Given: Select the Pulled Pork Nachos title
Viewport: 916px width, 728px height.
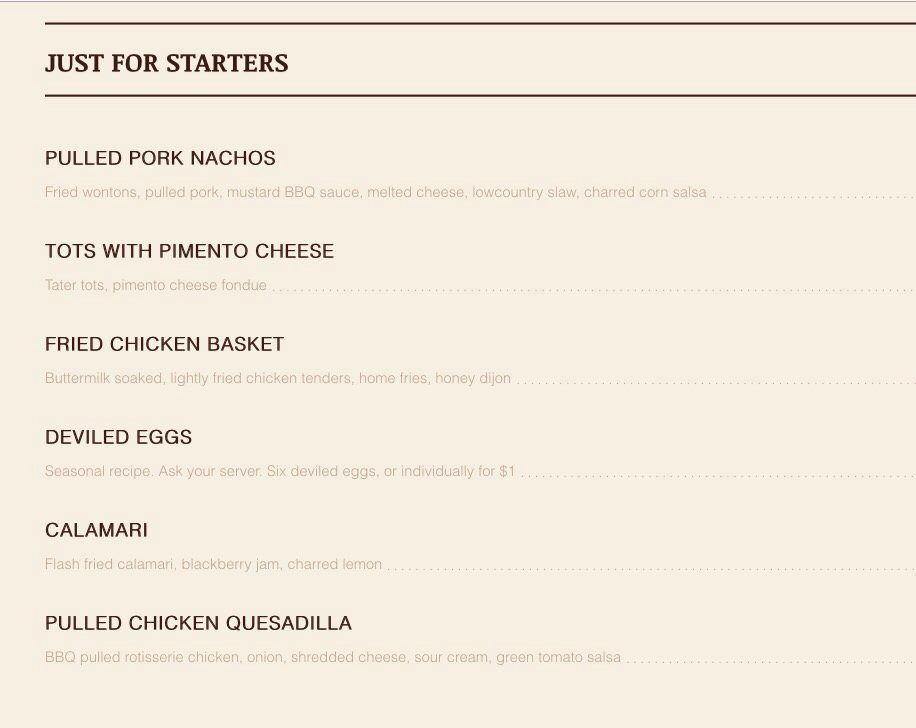Looking at the screenshot, I should [x=160, y=158].
